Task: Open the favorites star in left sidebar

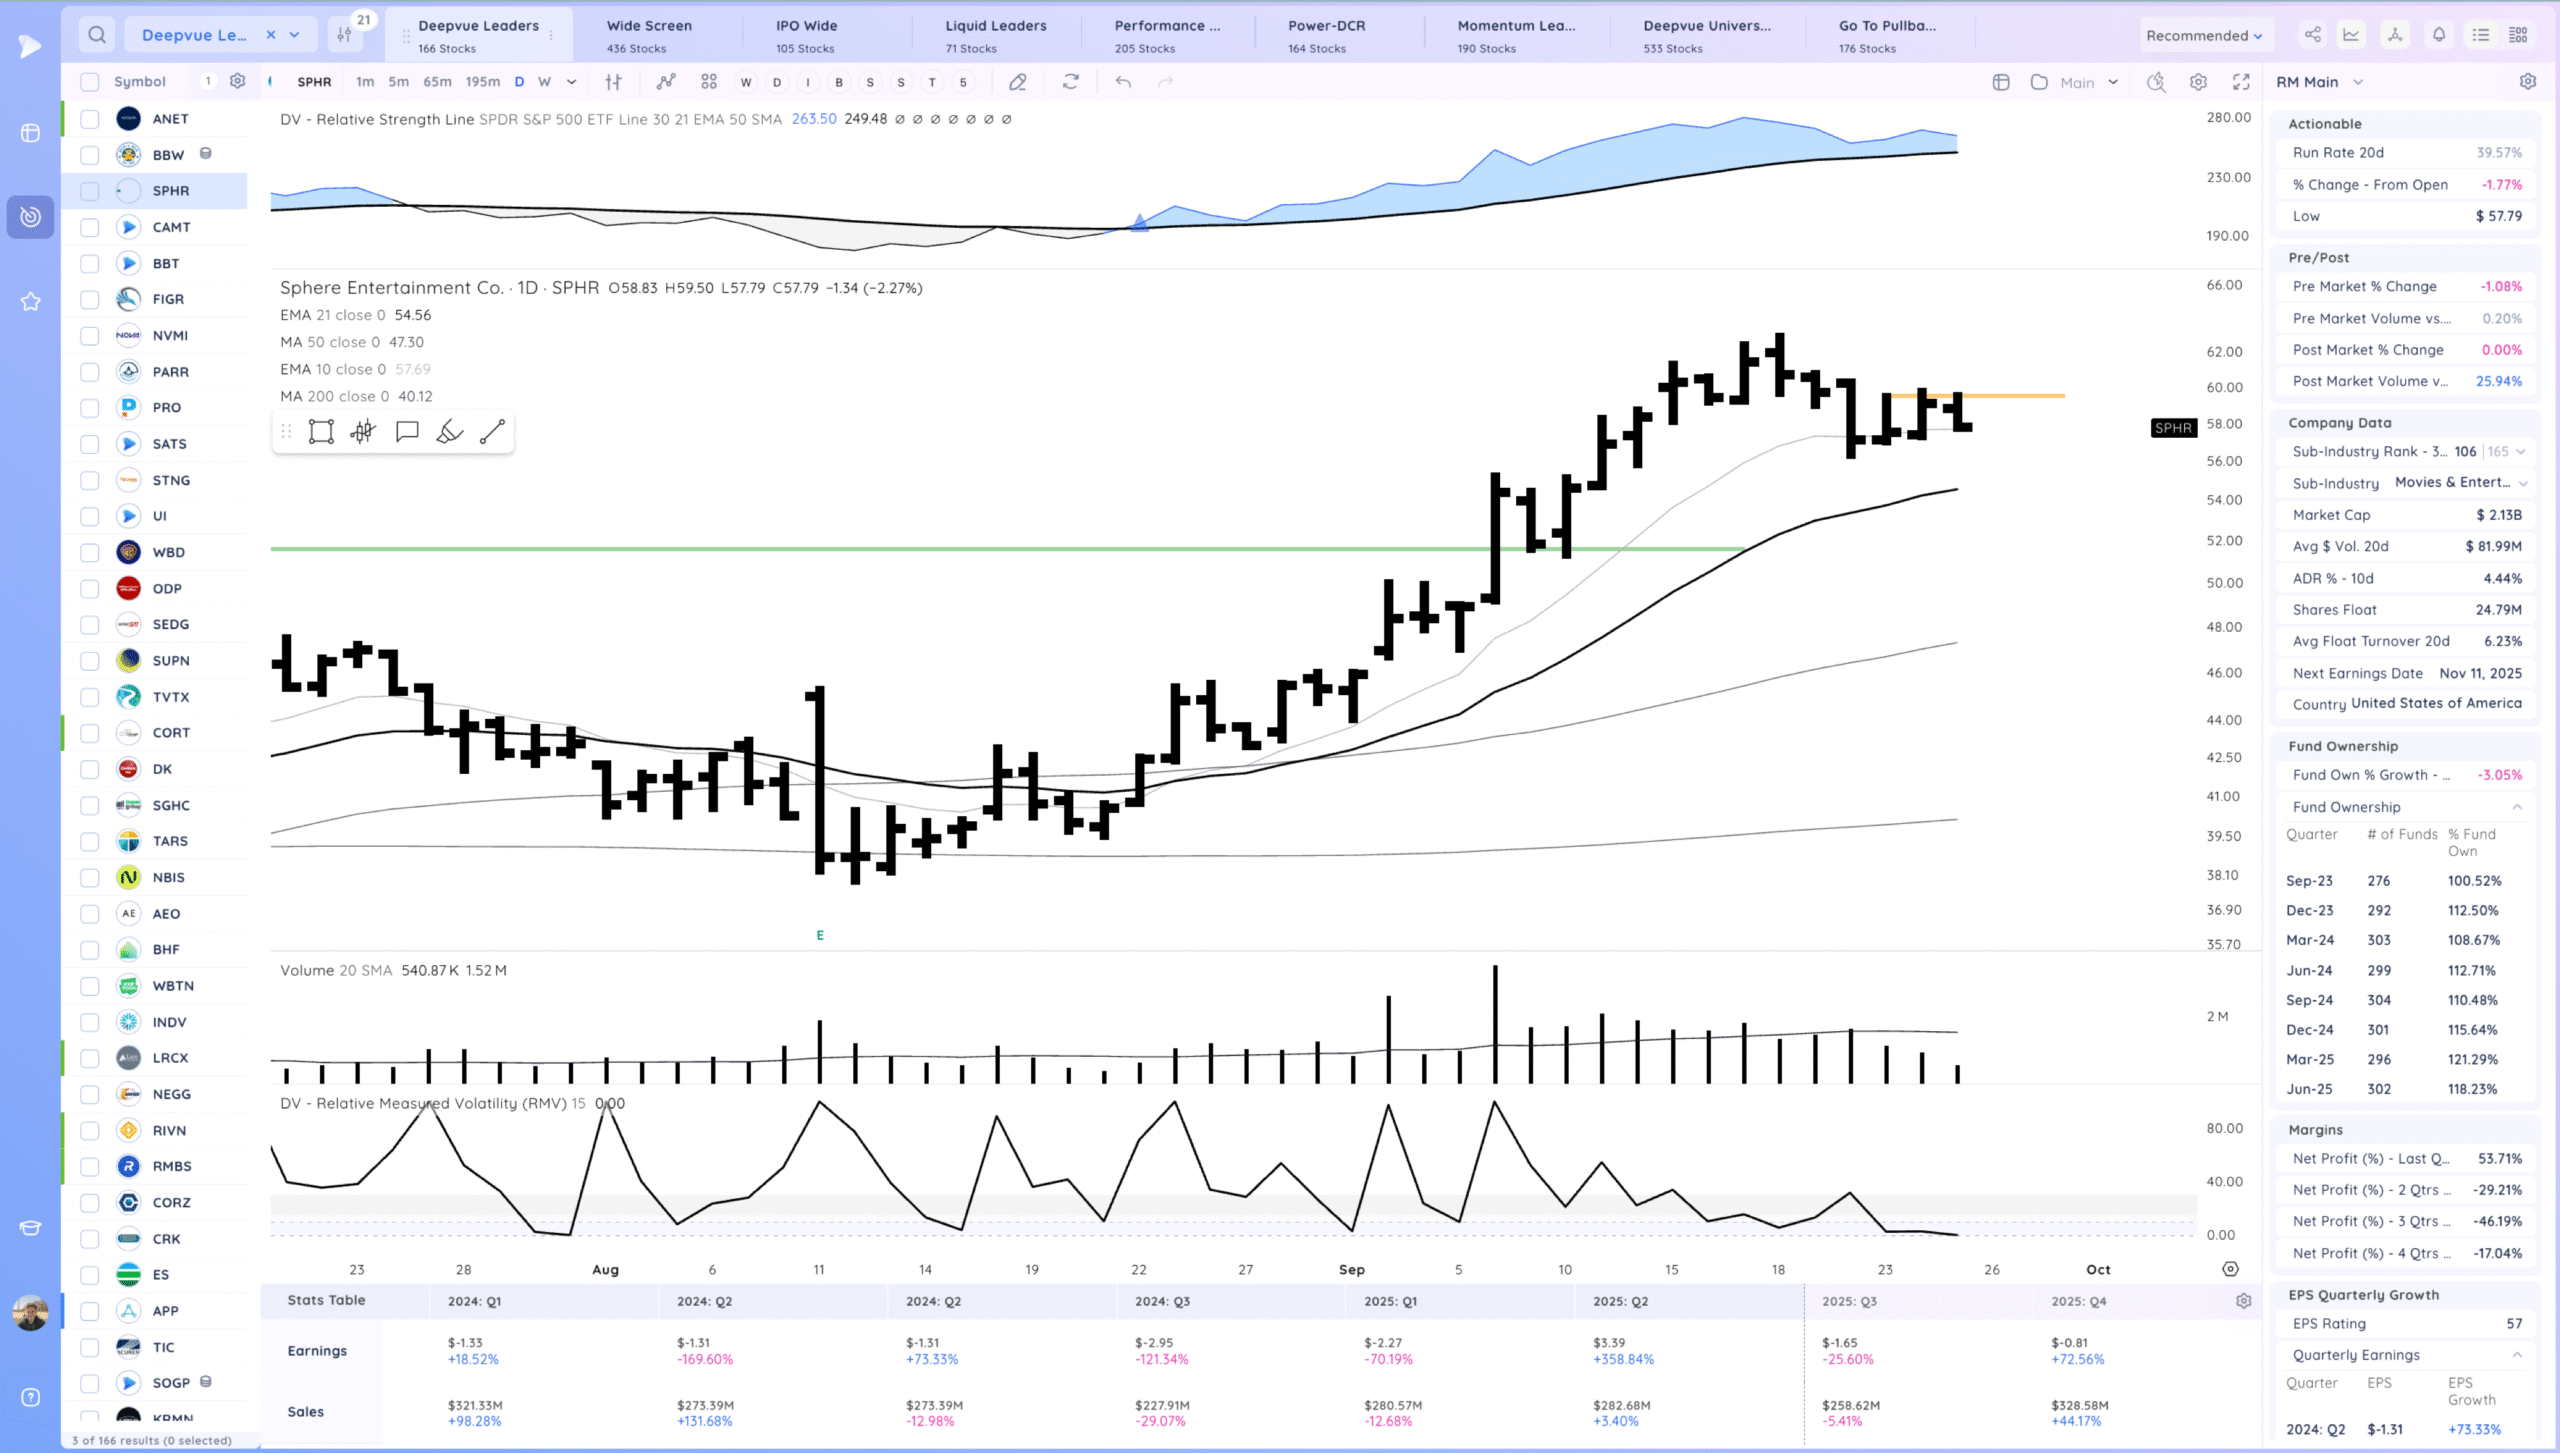Action: 31,301
